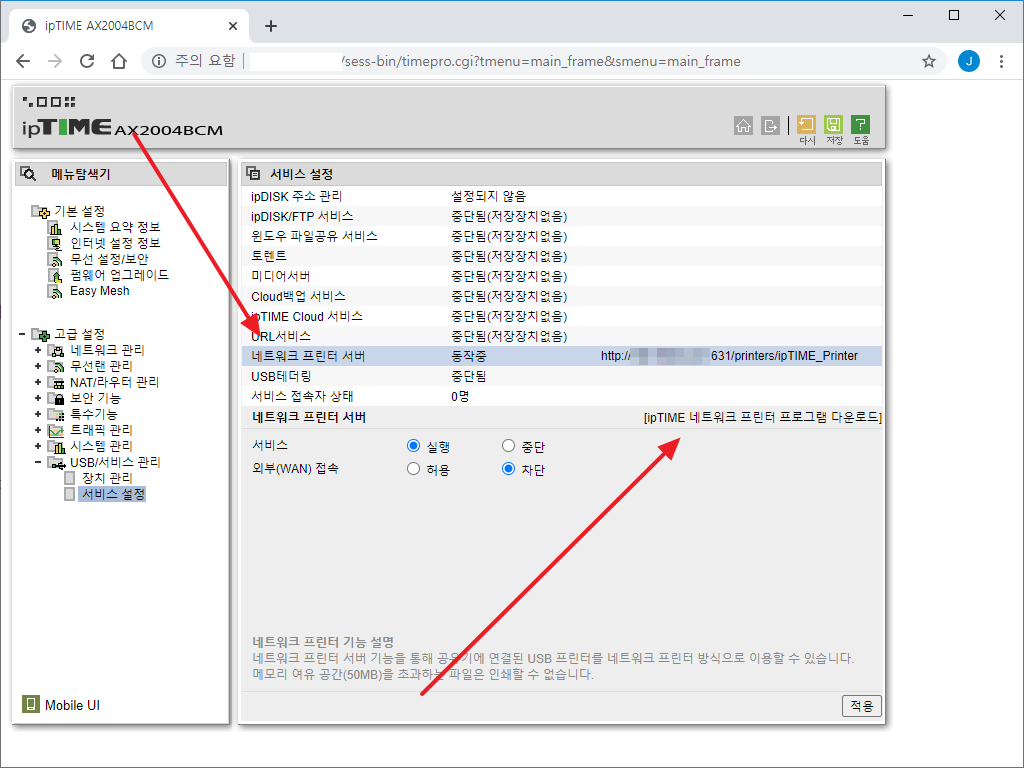
Task: Click the 네트워크 관리 folder icon
Action: point(56,350)
